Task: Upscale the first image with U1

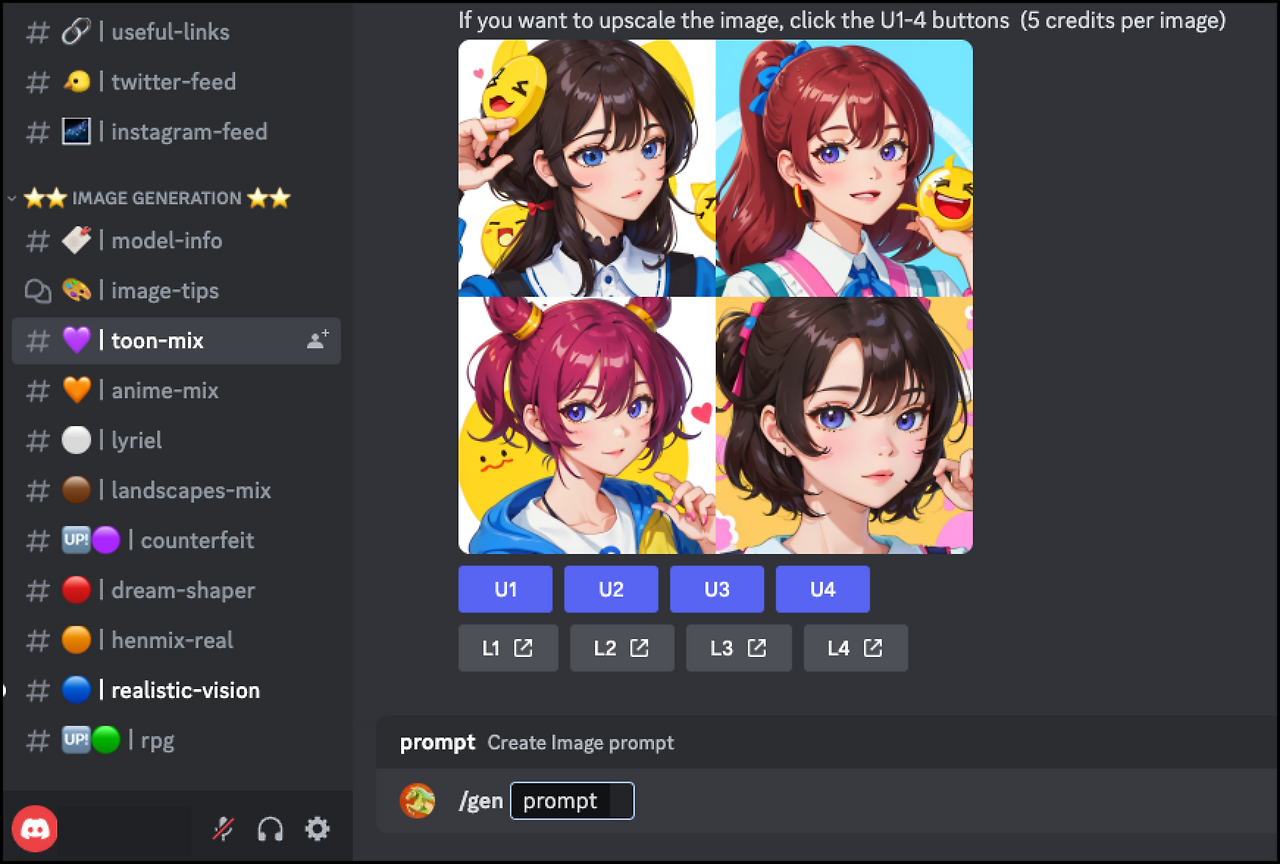Action: point(505,589)
